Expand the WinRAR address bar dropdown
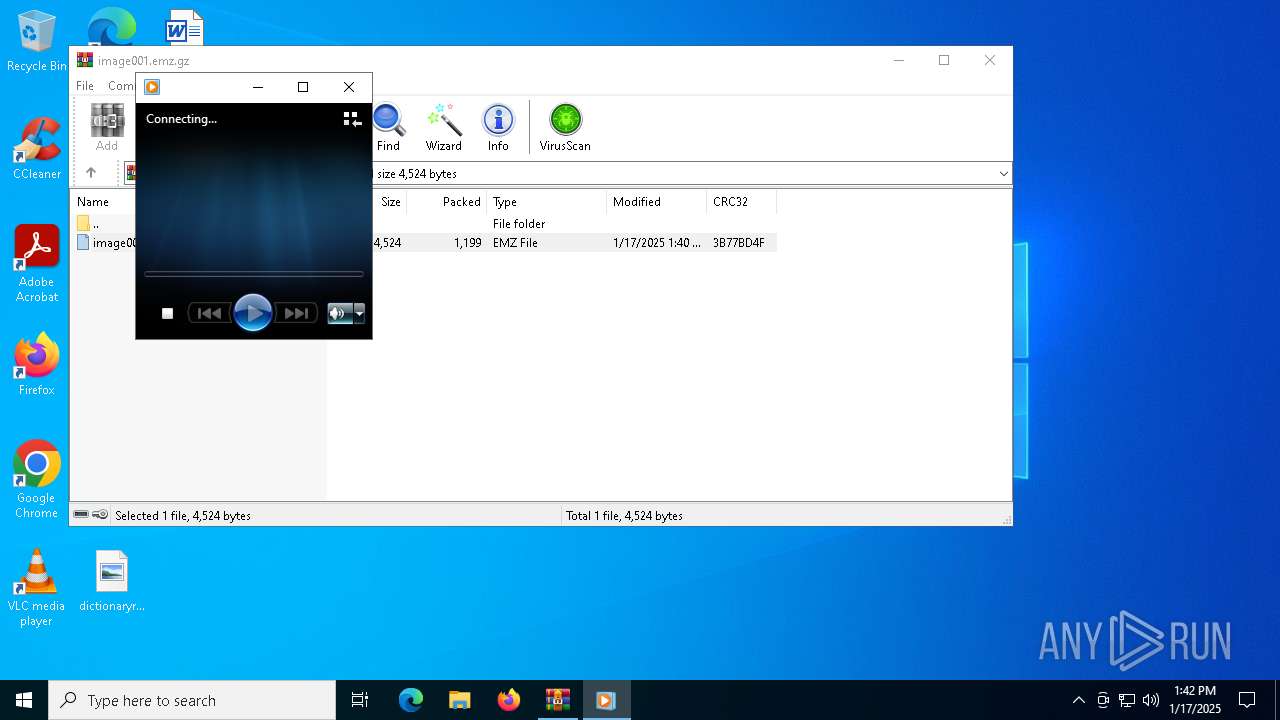Viewport: 1280px width, 720px height. 1003,174
